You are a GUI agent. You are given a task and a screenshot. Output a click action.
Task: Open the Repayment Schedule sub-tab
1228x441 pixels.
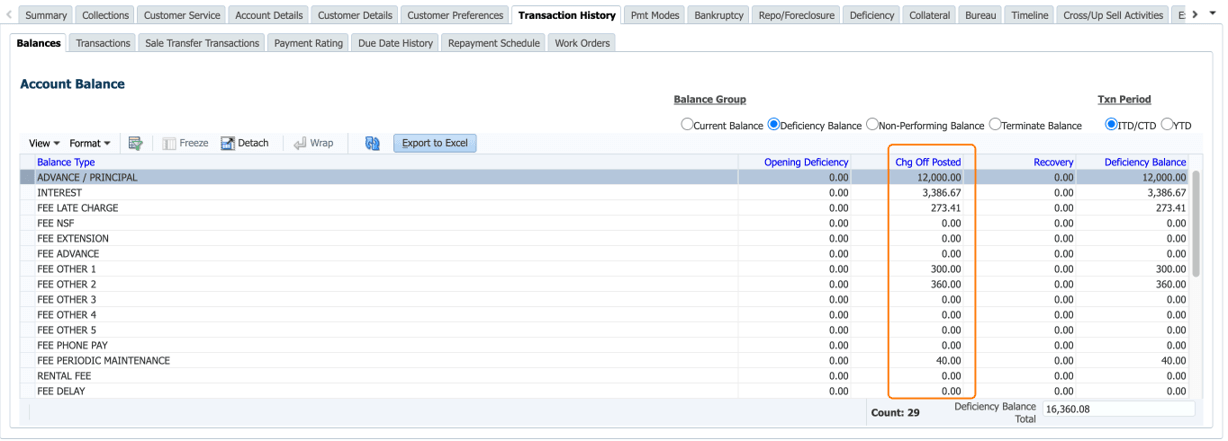[x=494, y=43]
